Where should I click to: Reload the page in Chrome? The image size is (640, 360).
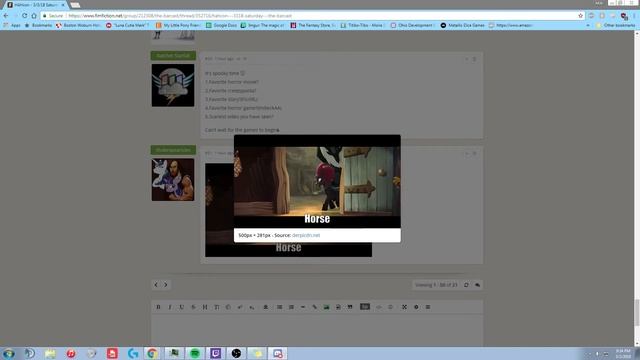pyautogui.click(x=24, y=16)
